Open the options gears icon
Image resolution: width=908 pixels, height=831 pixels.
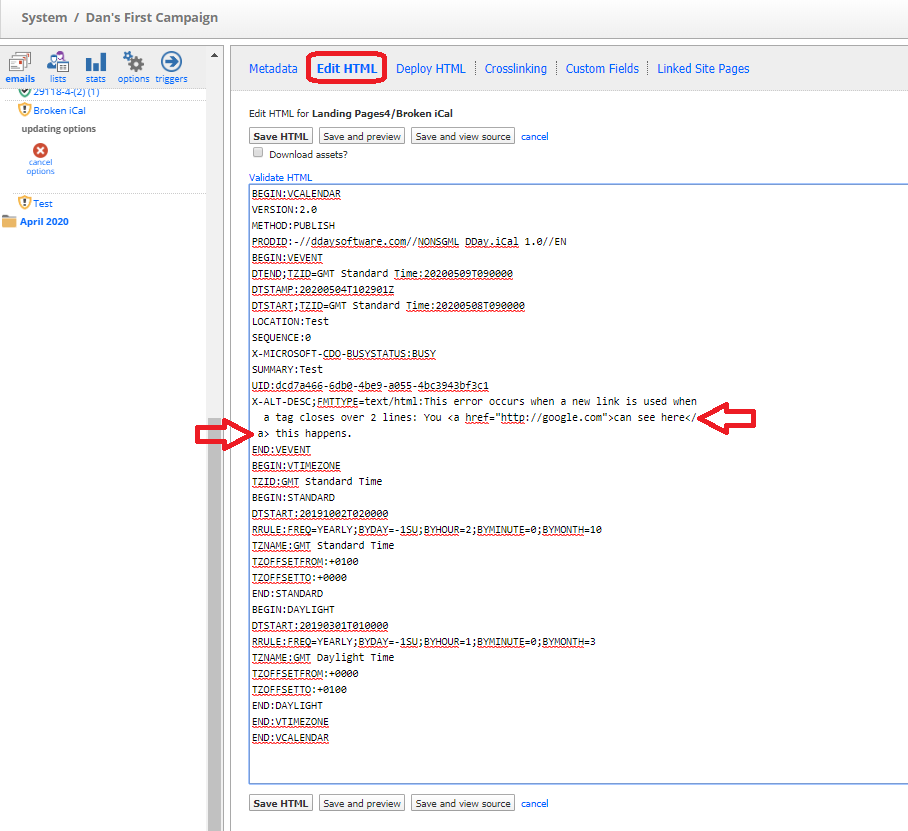tap(133, 61)
